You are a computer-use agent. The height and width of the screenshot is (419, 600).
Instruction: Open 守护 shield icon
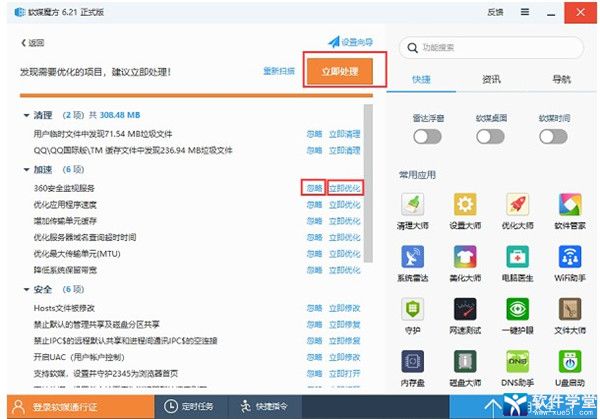(x=412, y=309)
